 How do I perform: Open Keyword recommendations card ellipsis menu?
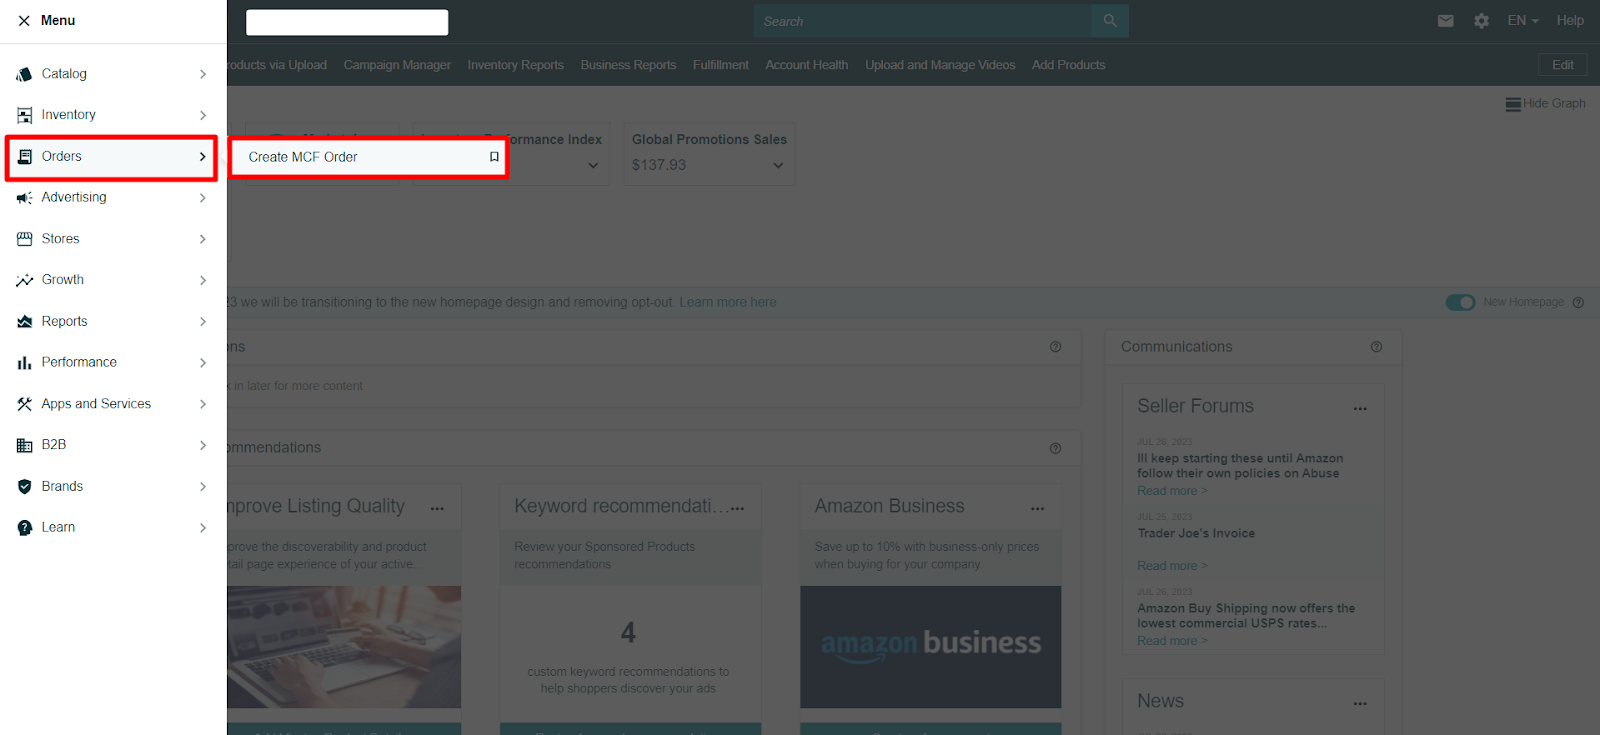click(x=738, y=508)
